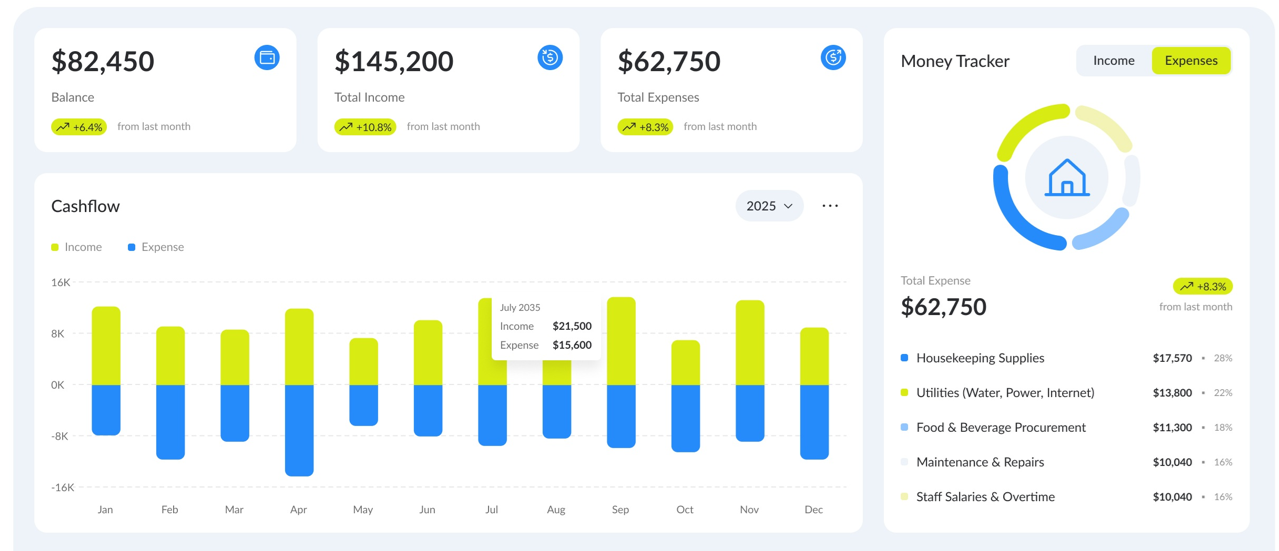Switch Money Tracker to Income view

click(1113, 61)
